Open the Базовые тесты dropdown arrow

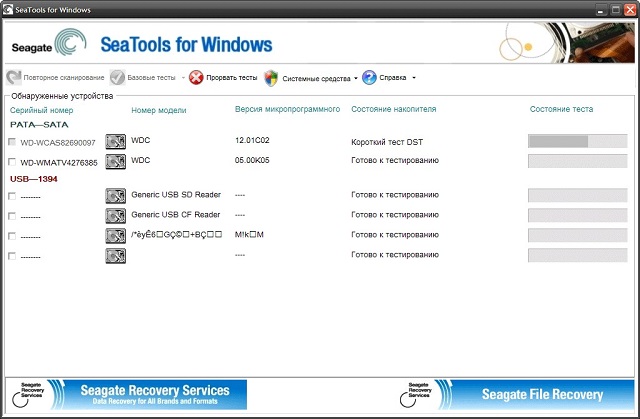183,78
